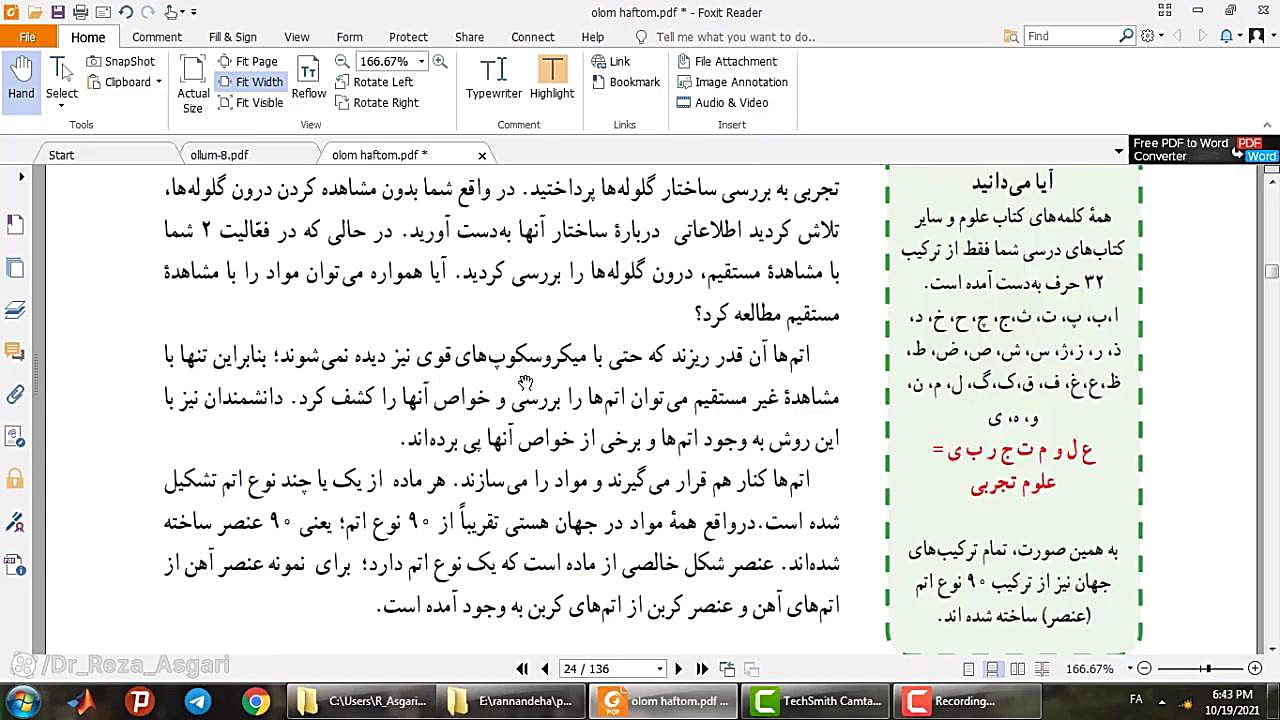
Task: Open the Reflow view
Action: [308, 78]
